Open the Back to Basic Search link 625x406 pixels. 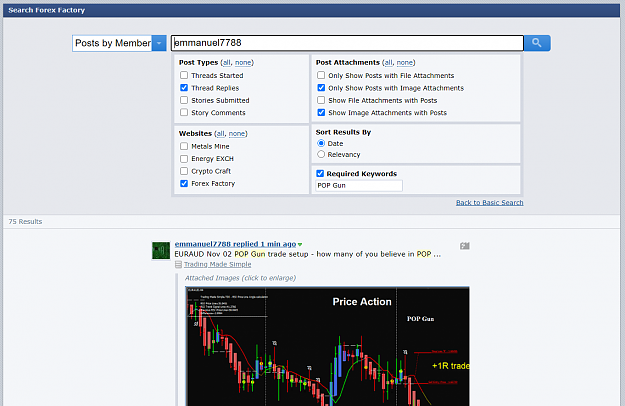489,202
